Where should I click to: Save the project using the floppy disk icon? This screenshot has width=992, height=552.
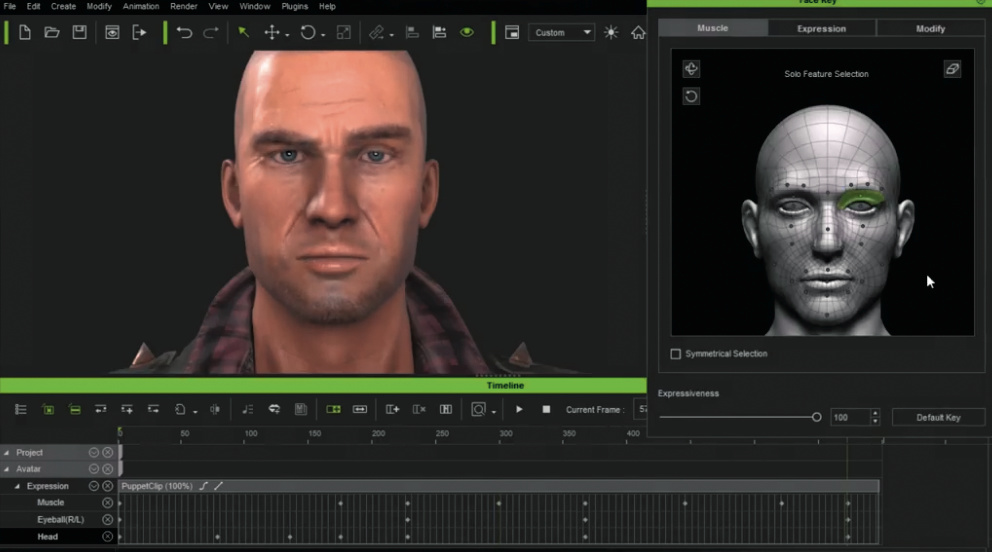click(x=78, y=33)
